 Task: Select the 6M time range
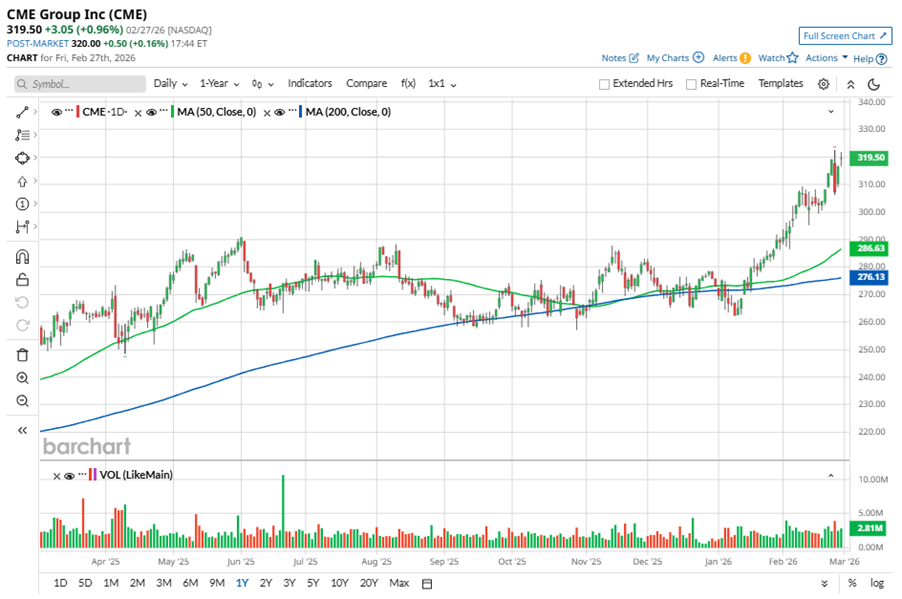tap(190, 583)
